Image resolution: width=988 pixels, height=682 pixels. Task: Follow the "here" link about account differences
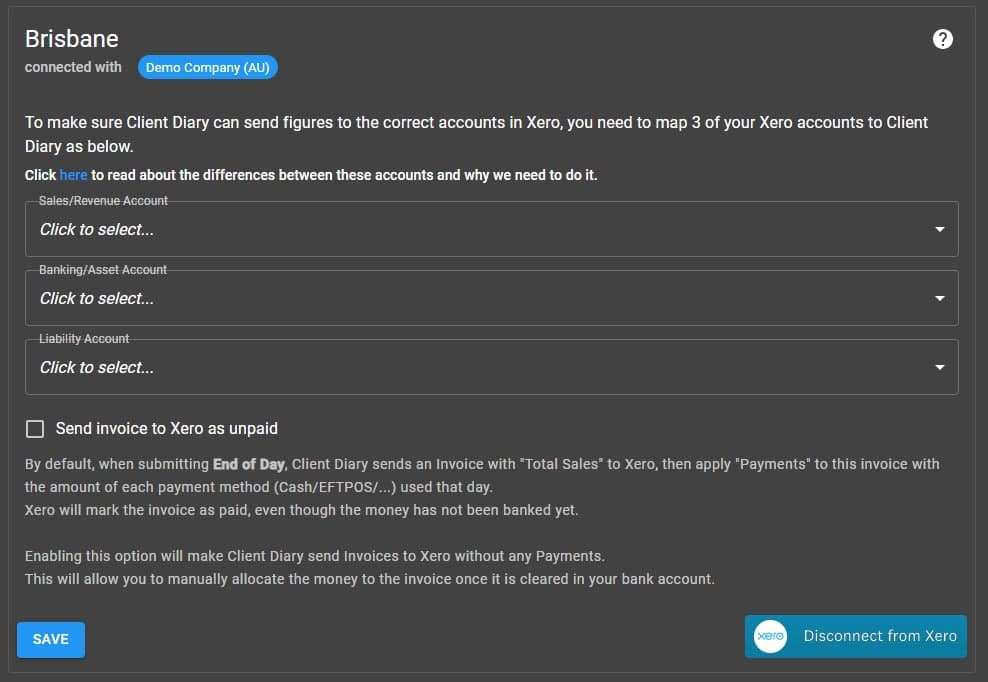coord(73,175)
